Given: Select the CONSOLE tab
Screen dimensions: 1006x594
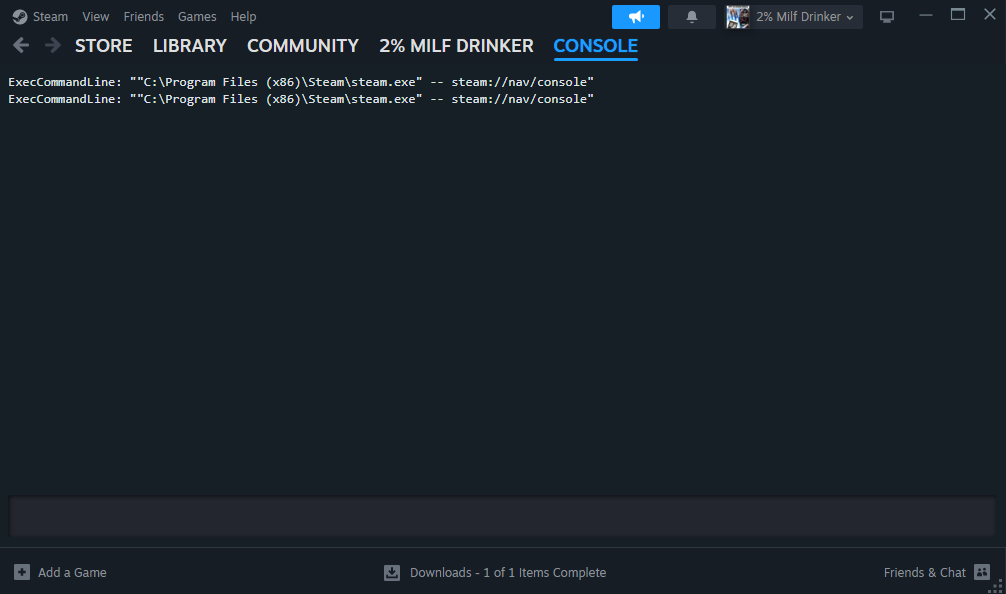Looking at the screenshot, I should [x=595, y=46].
